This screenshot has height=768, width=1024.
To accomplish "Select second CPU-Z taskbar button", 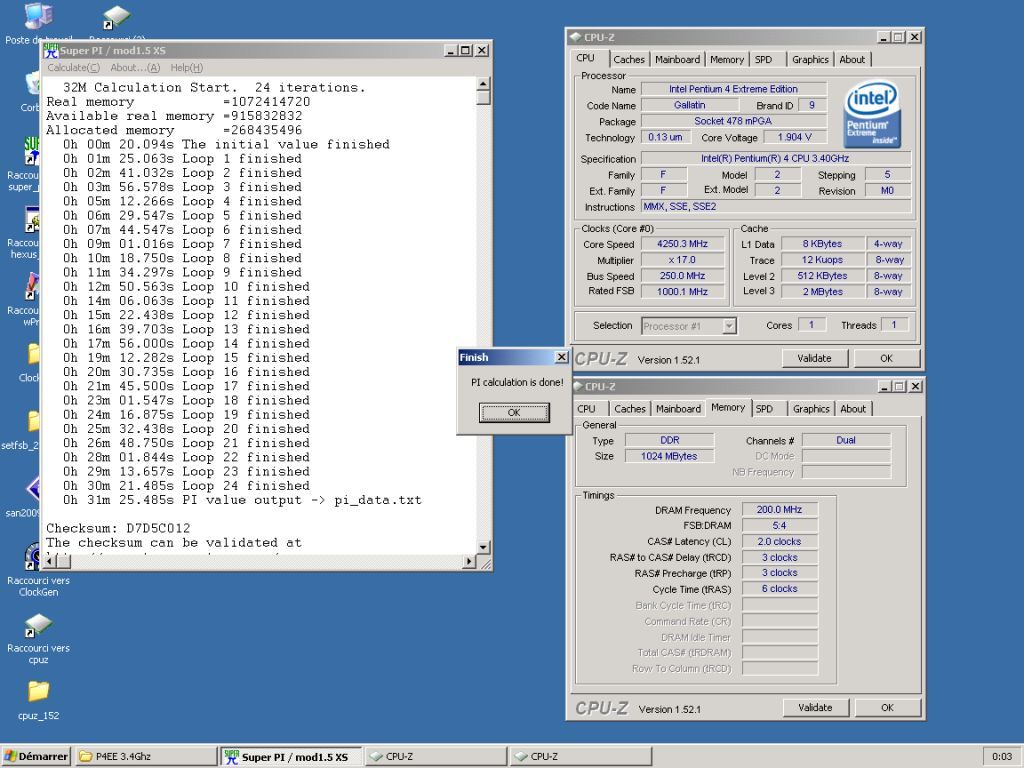I will [x=580, y=756].
